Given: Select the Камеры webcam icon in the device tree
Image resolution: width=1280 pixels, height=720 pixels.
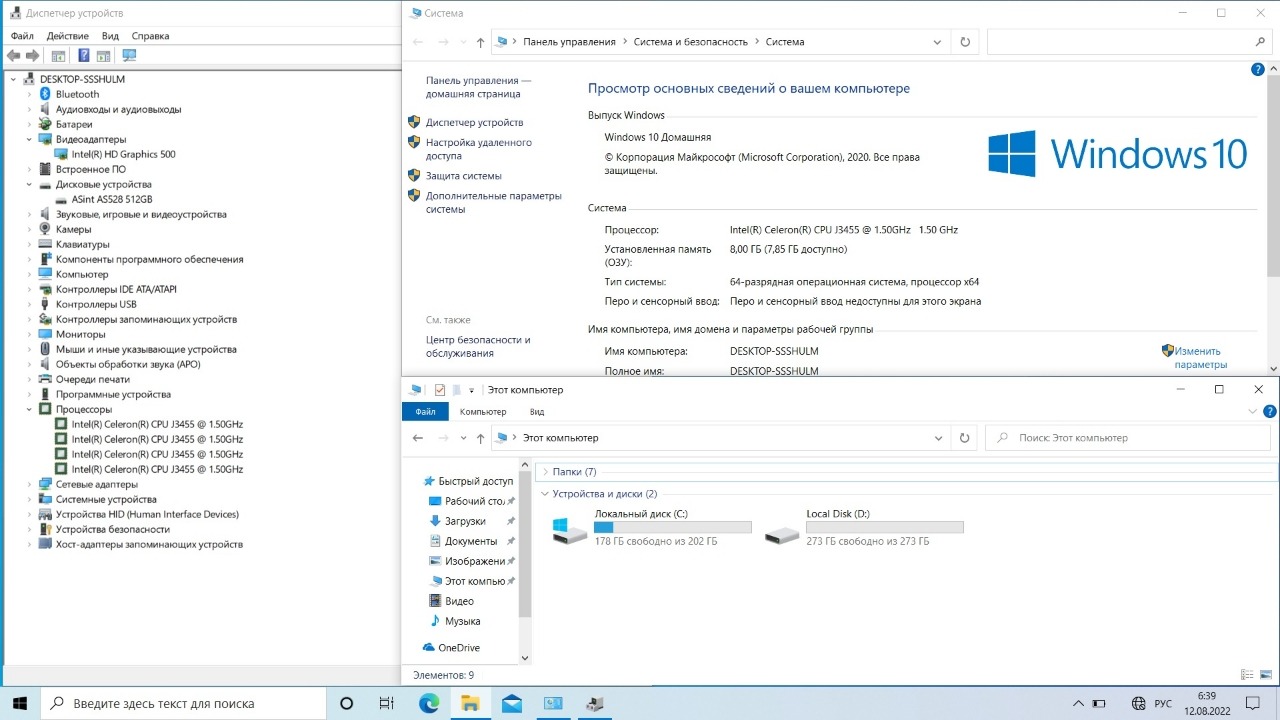Looking at the screenshot, I should point(45,229).
